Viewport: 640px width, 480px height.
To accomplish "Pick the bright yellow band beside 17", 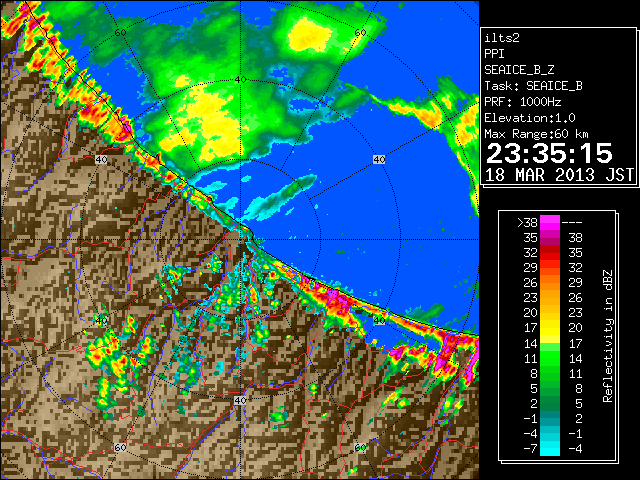I will click(550, 329).
